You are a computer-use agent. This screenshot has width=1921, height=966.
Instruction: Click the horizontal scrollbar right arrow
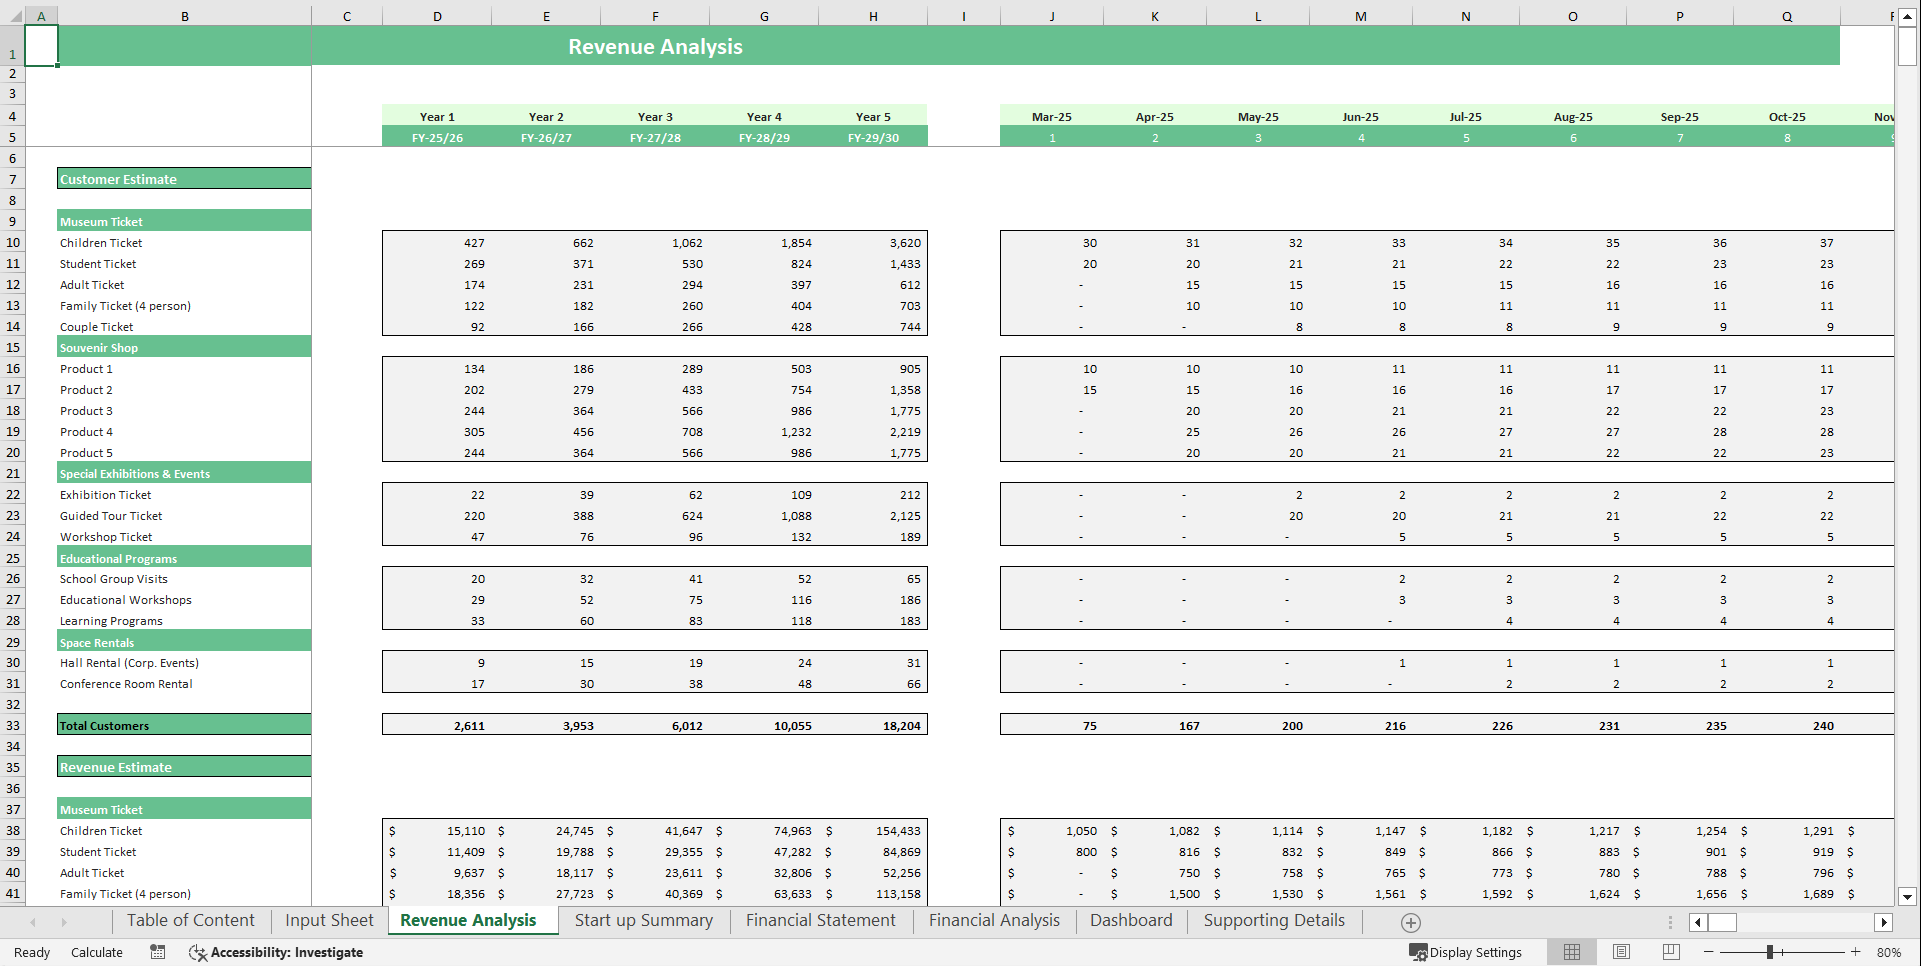[1883, 922]
